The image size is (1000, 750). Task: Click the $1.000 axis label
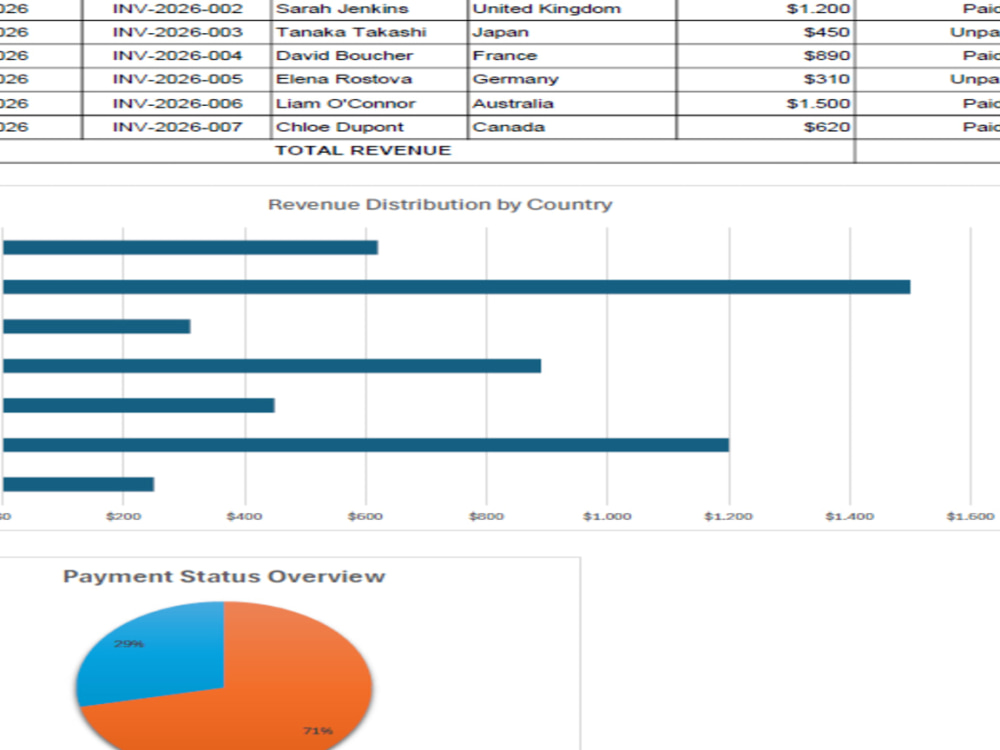pos(607,517)
